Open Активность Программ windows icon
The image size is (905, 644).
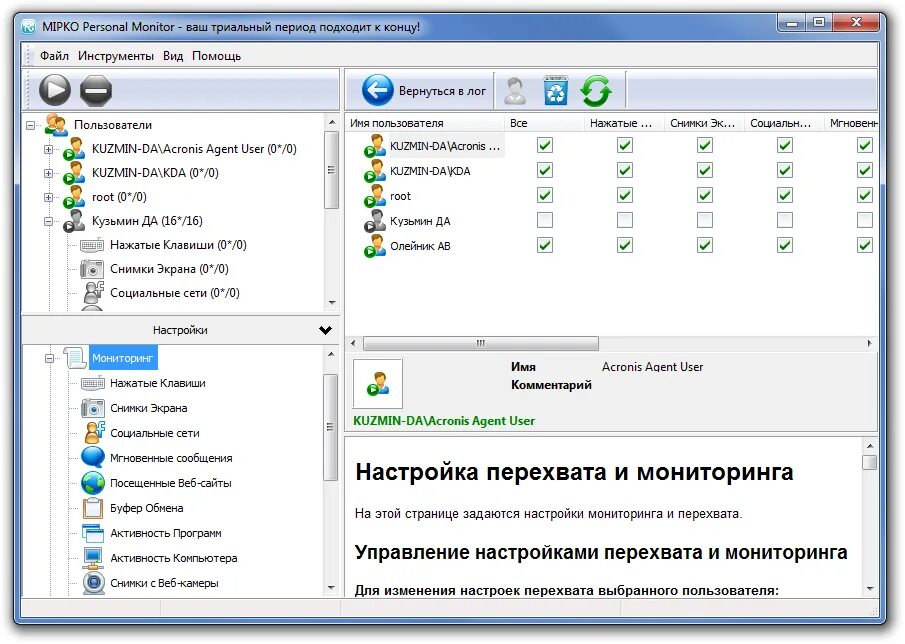tap(92, 533)
